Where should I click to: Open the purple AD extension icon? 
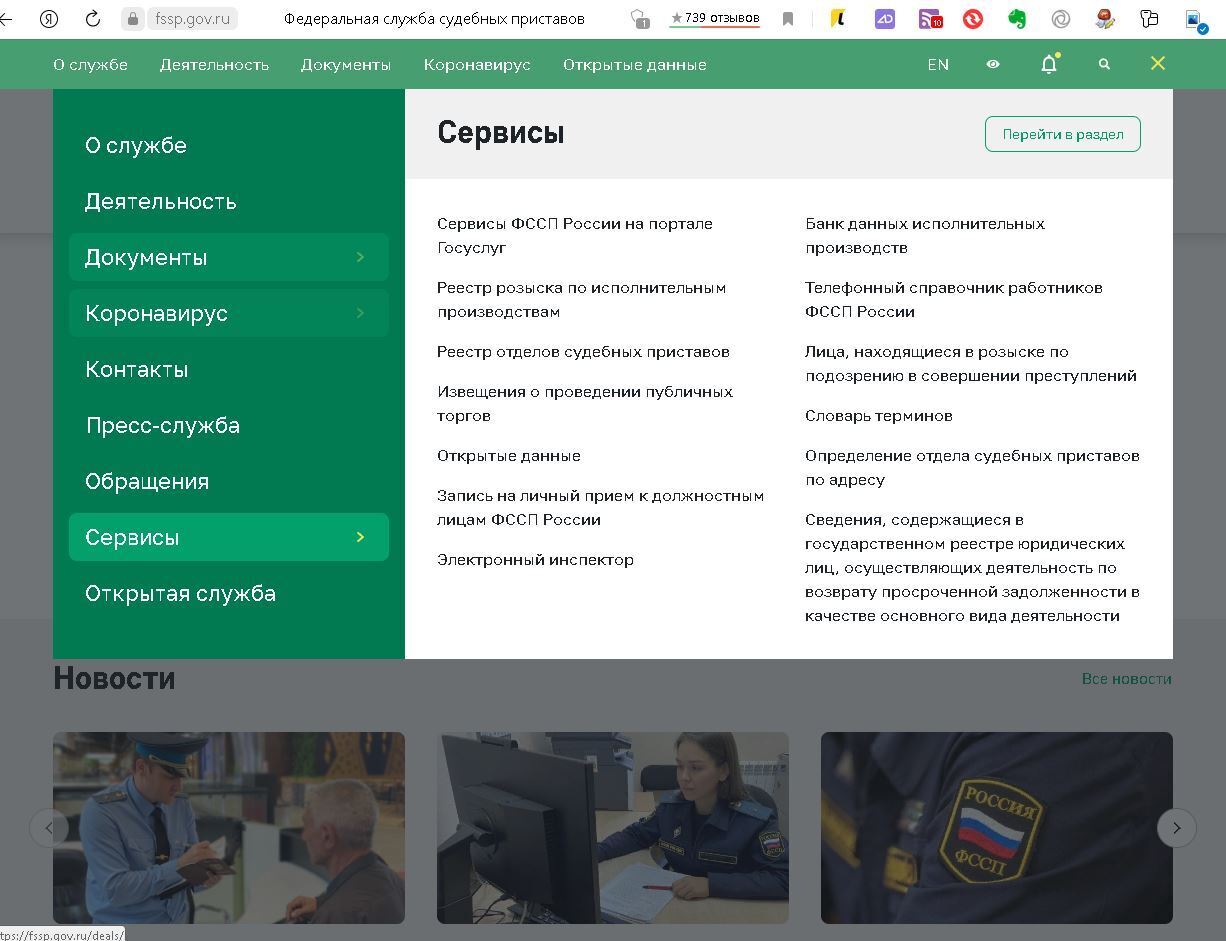[886, 18]
